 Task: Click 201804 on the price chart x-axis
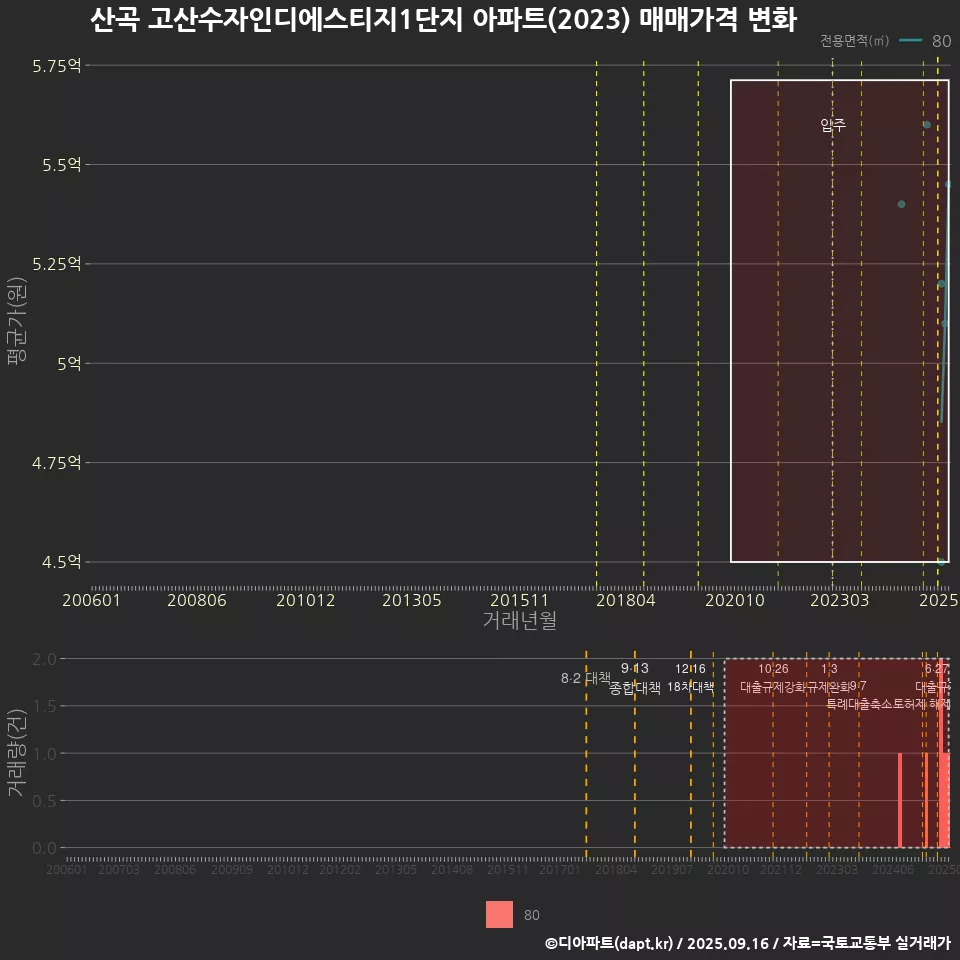(x=626, y=600)
